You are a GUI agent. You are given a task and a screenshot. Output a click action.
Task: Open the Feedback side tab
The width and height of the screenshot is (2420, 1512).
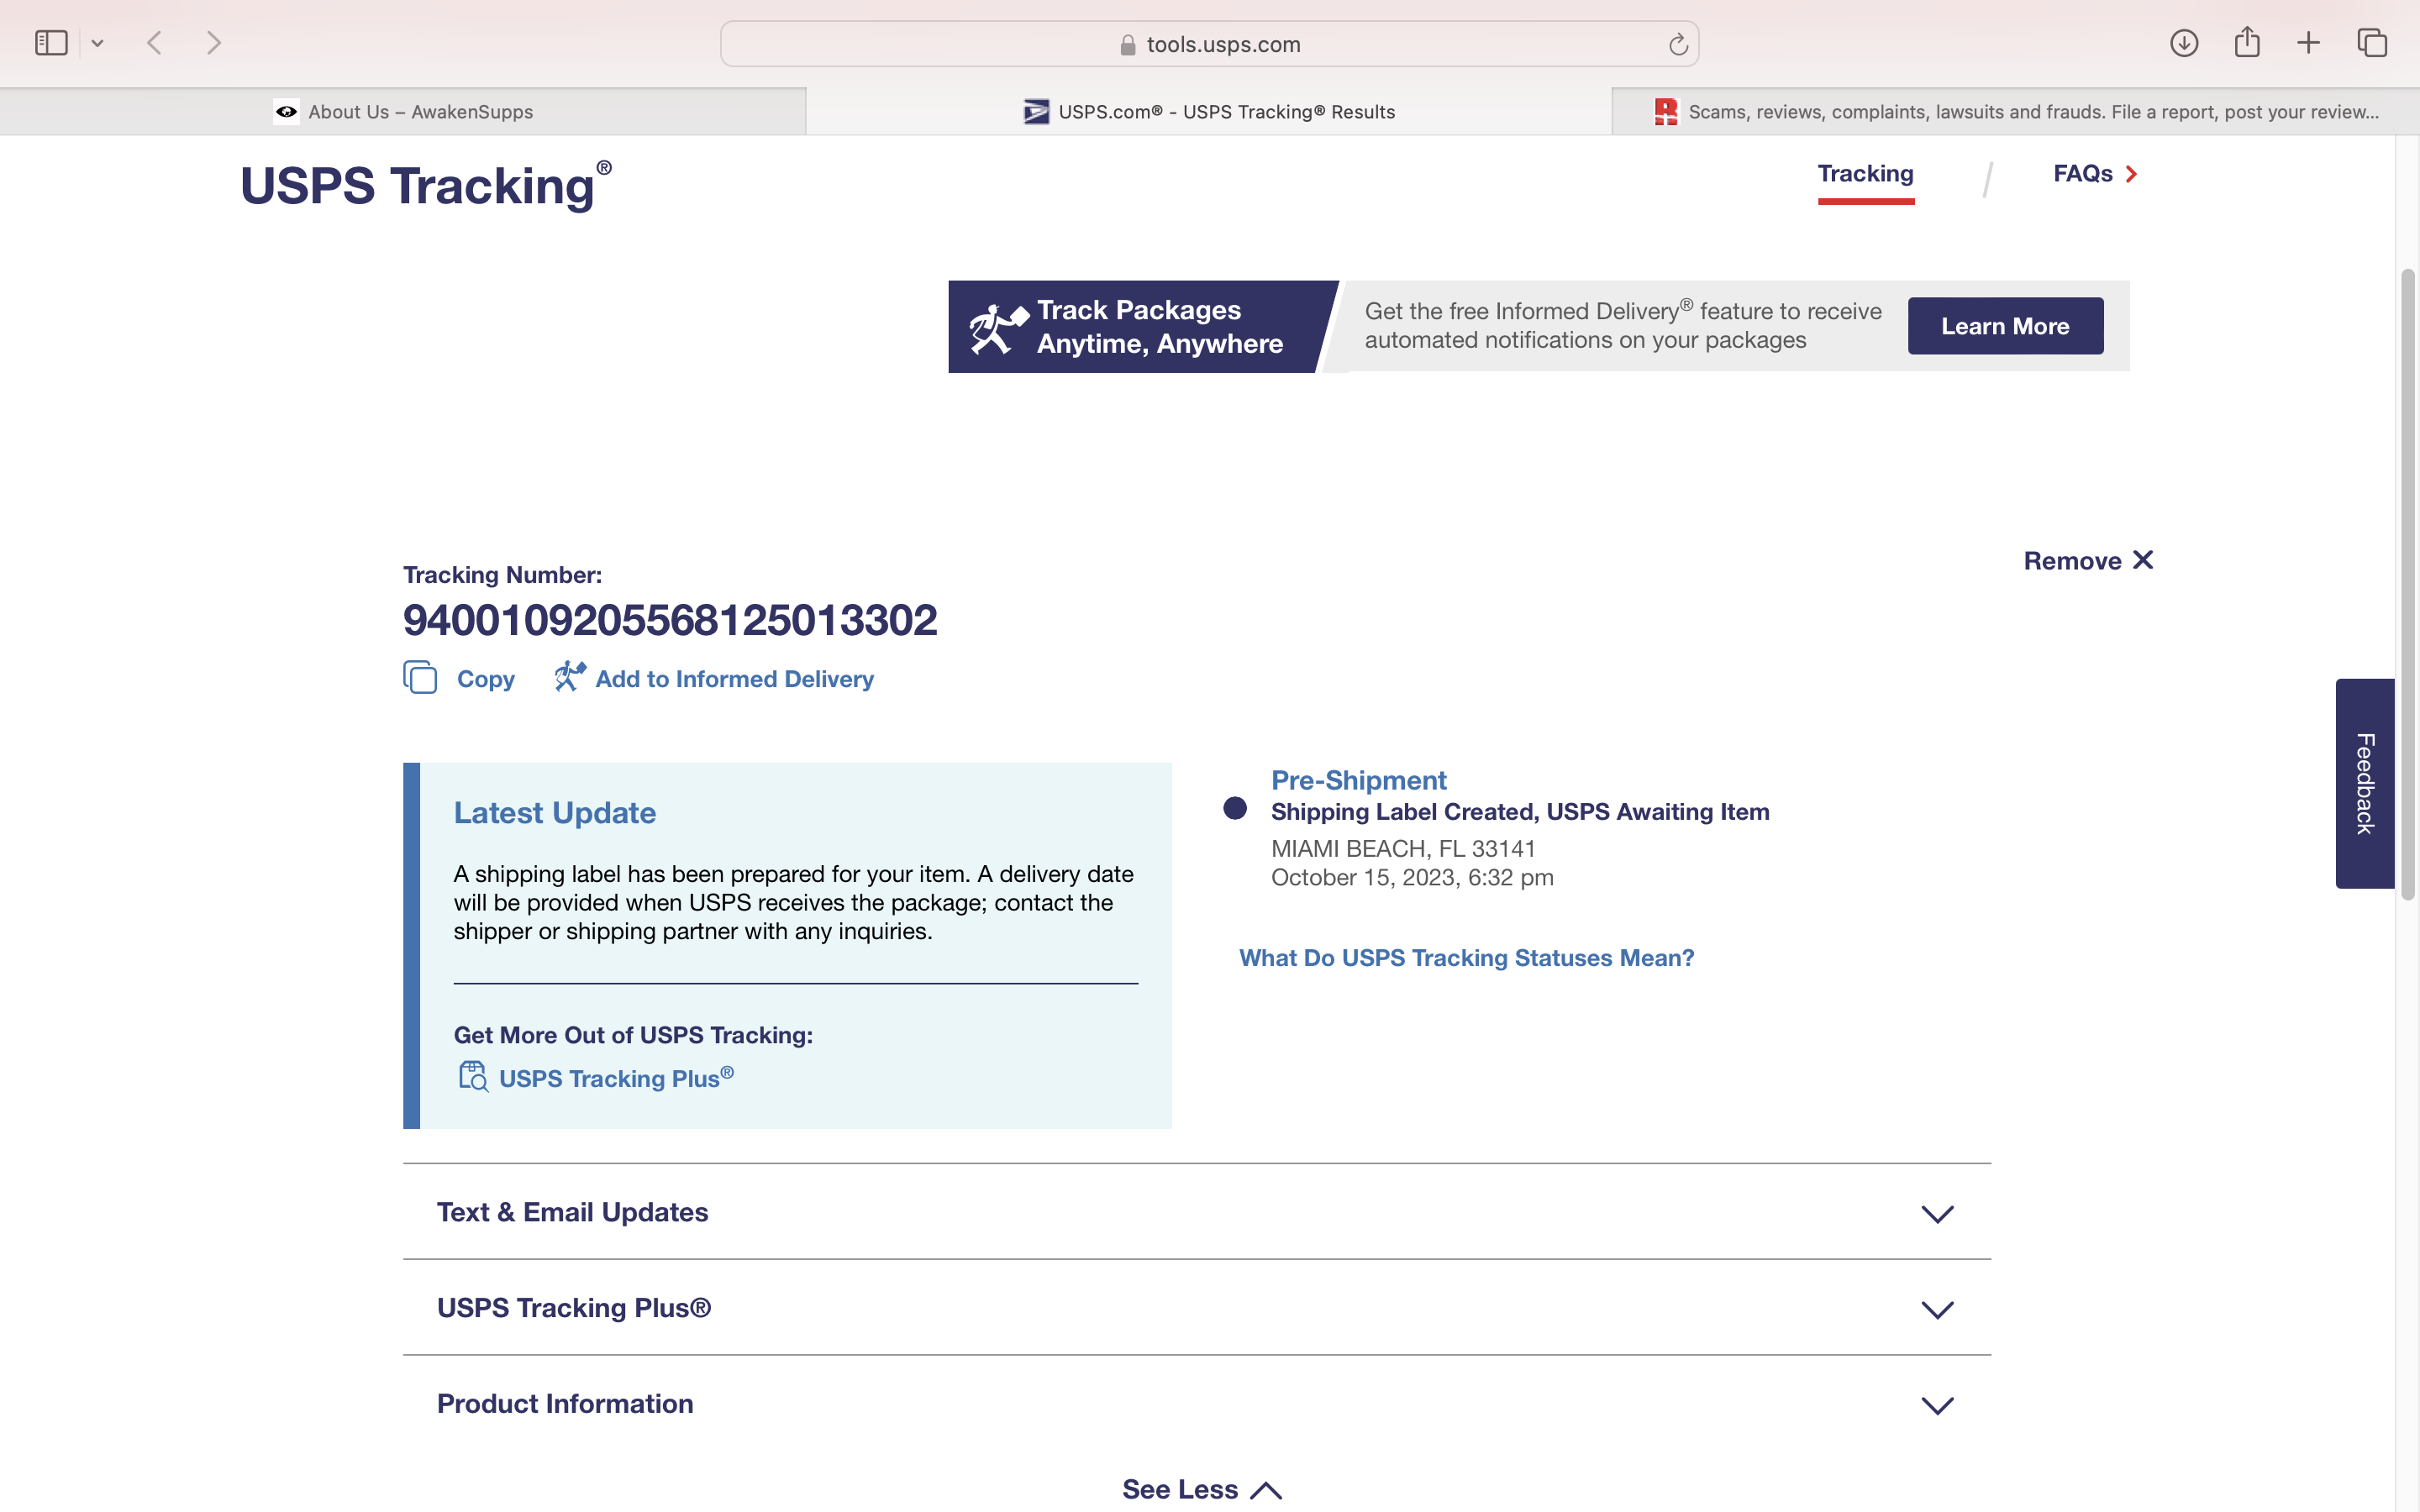(x=2364, y=783)
